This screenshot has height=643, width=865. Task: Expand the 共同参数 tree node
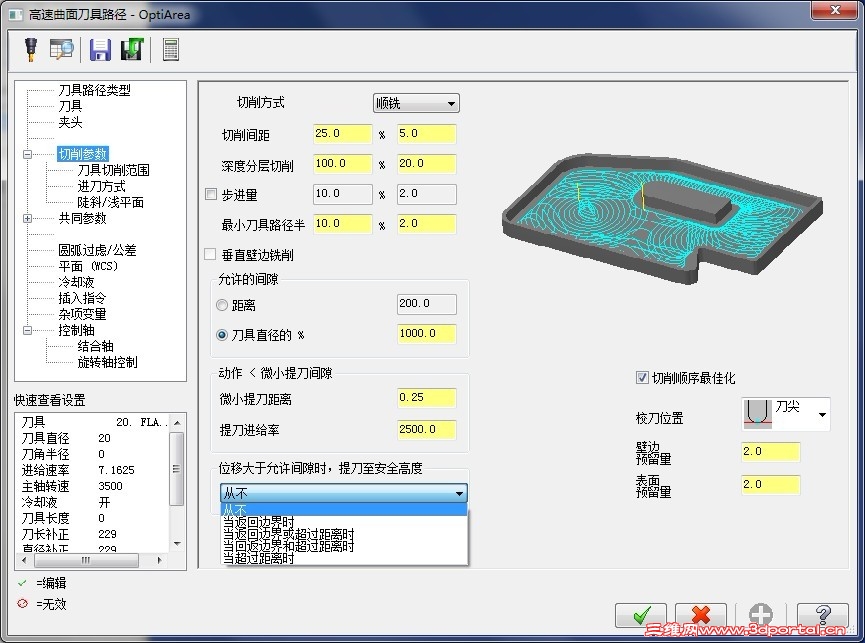click(27, 218)
